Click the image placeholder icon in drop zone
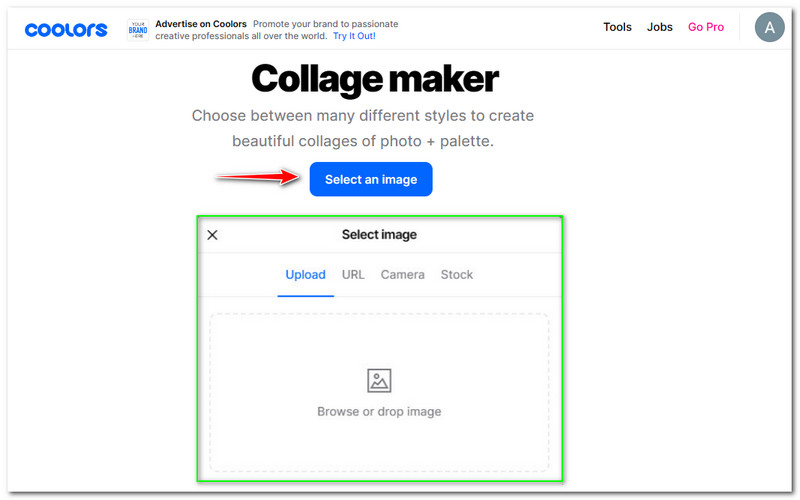Viewport: 800px width, 500px height. click(x=379, y=380)
